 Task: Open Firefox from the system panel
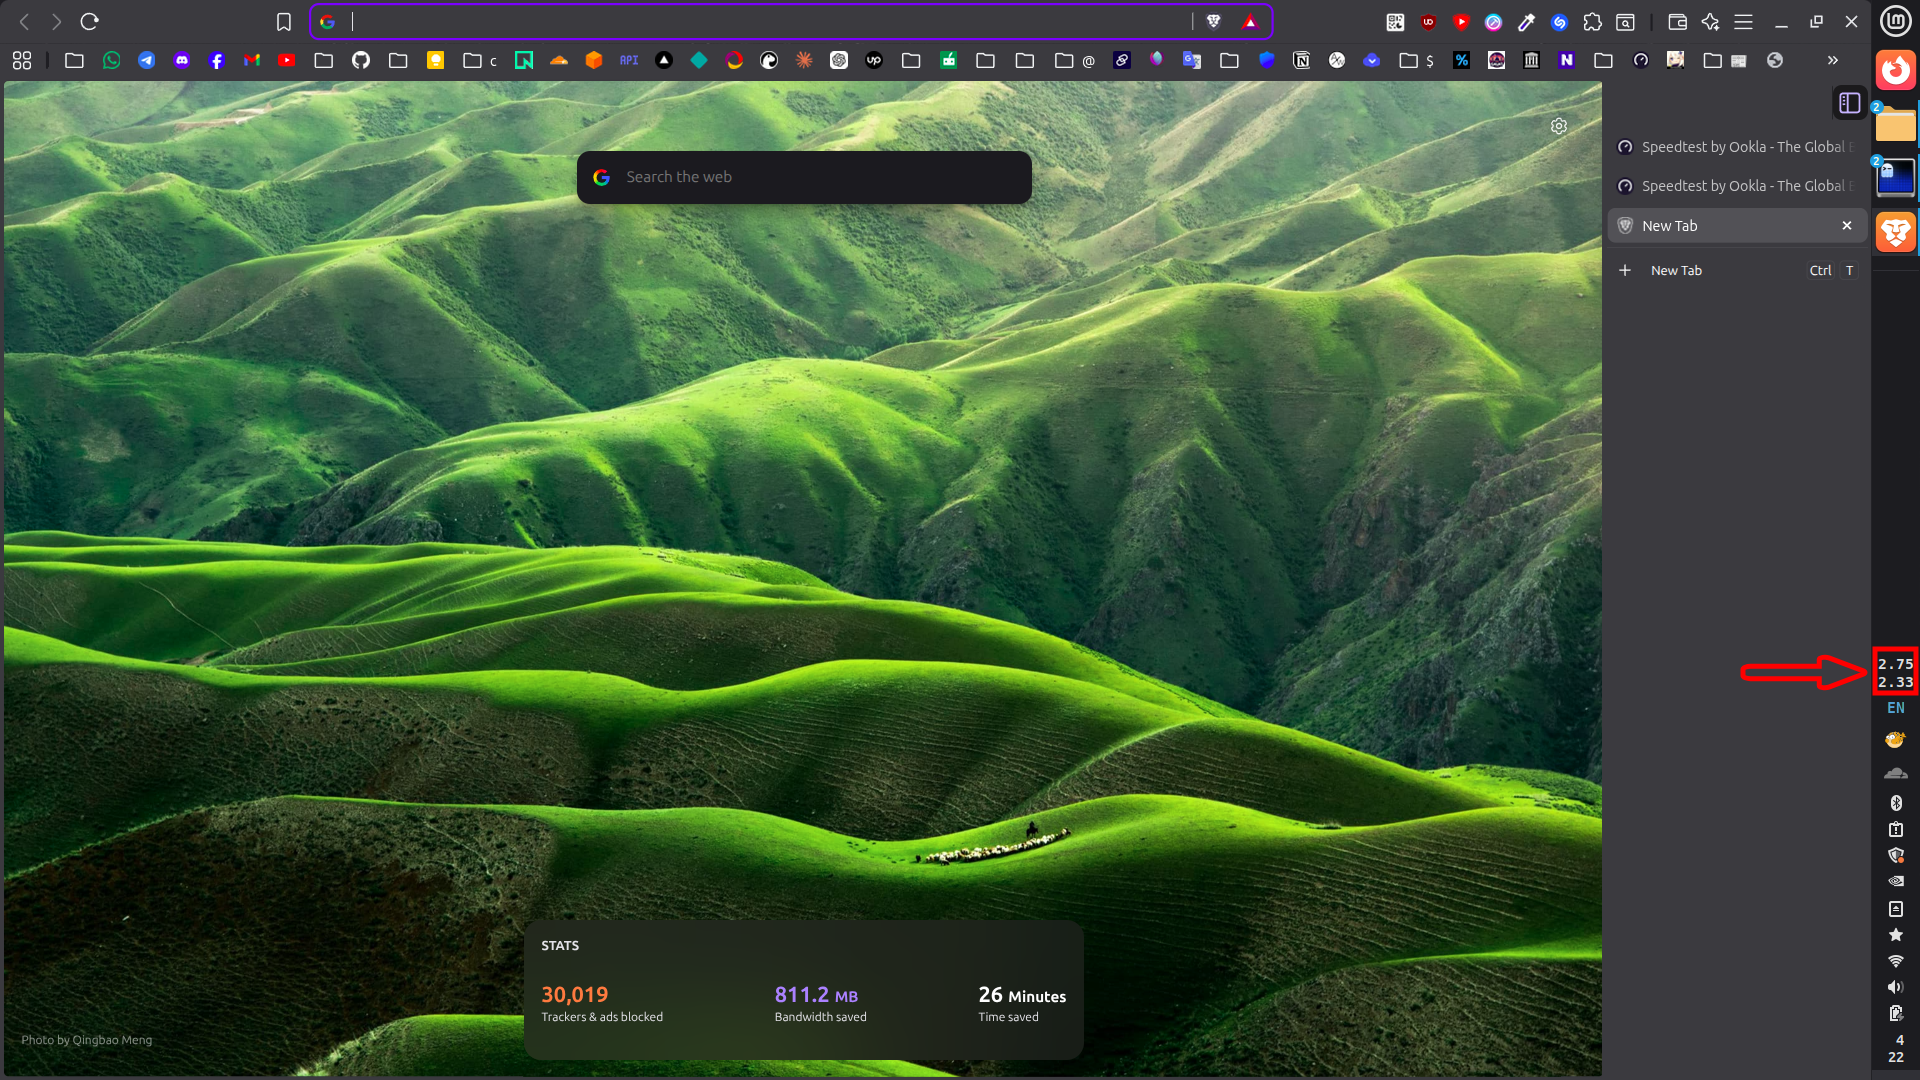(x=1895, y=70)
